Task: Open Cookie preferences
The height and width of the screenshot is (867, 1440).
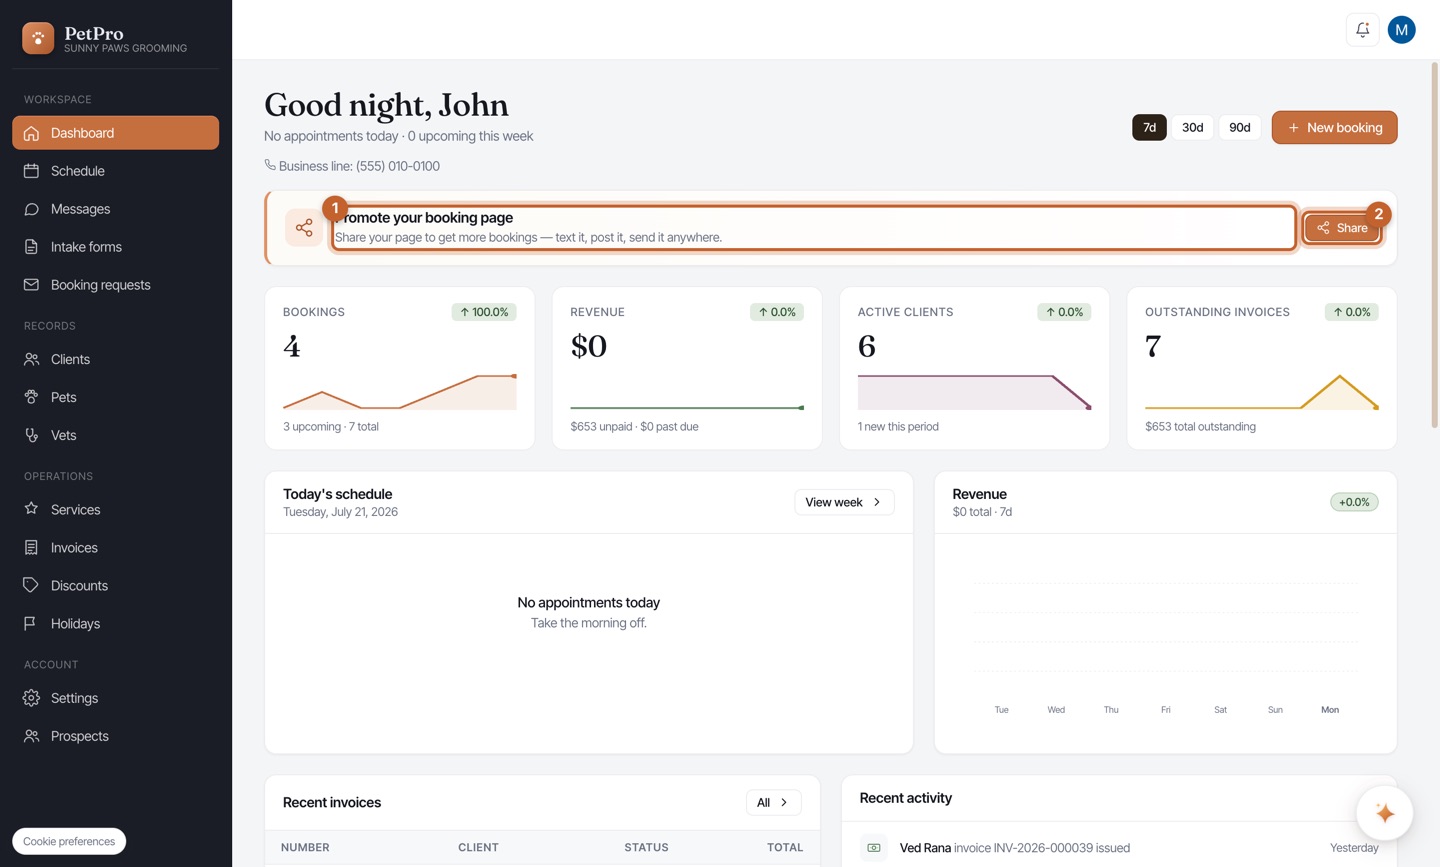Action: tap(69, 841)
